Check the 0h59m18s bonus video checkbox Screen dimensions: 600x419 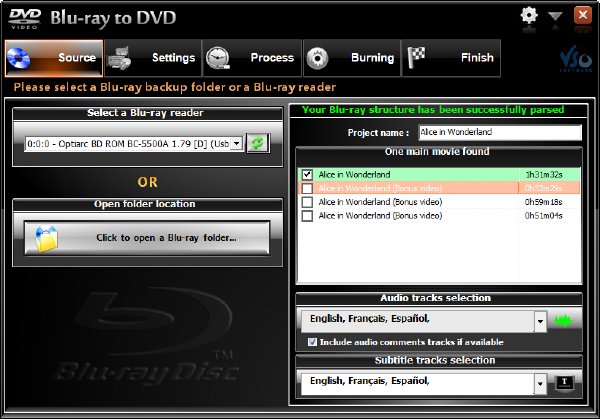307,202
